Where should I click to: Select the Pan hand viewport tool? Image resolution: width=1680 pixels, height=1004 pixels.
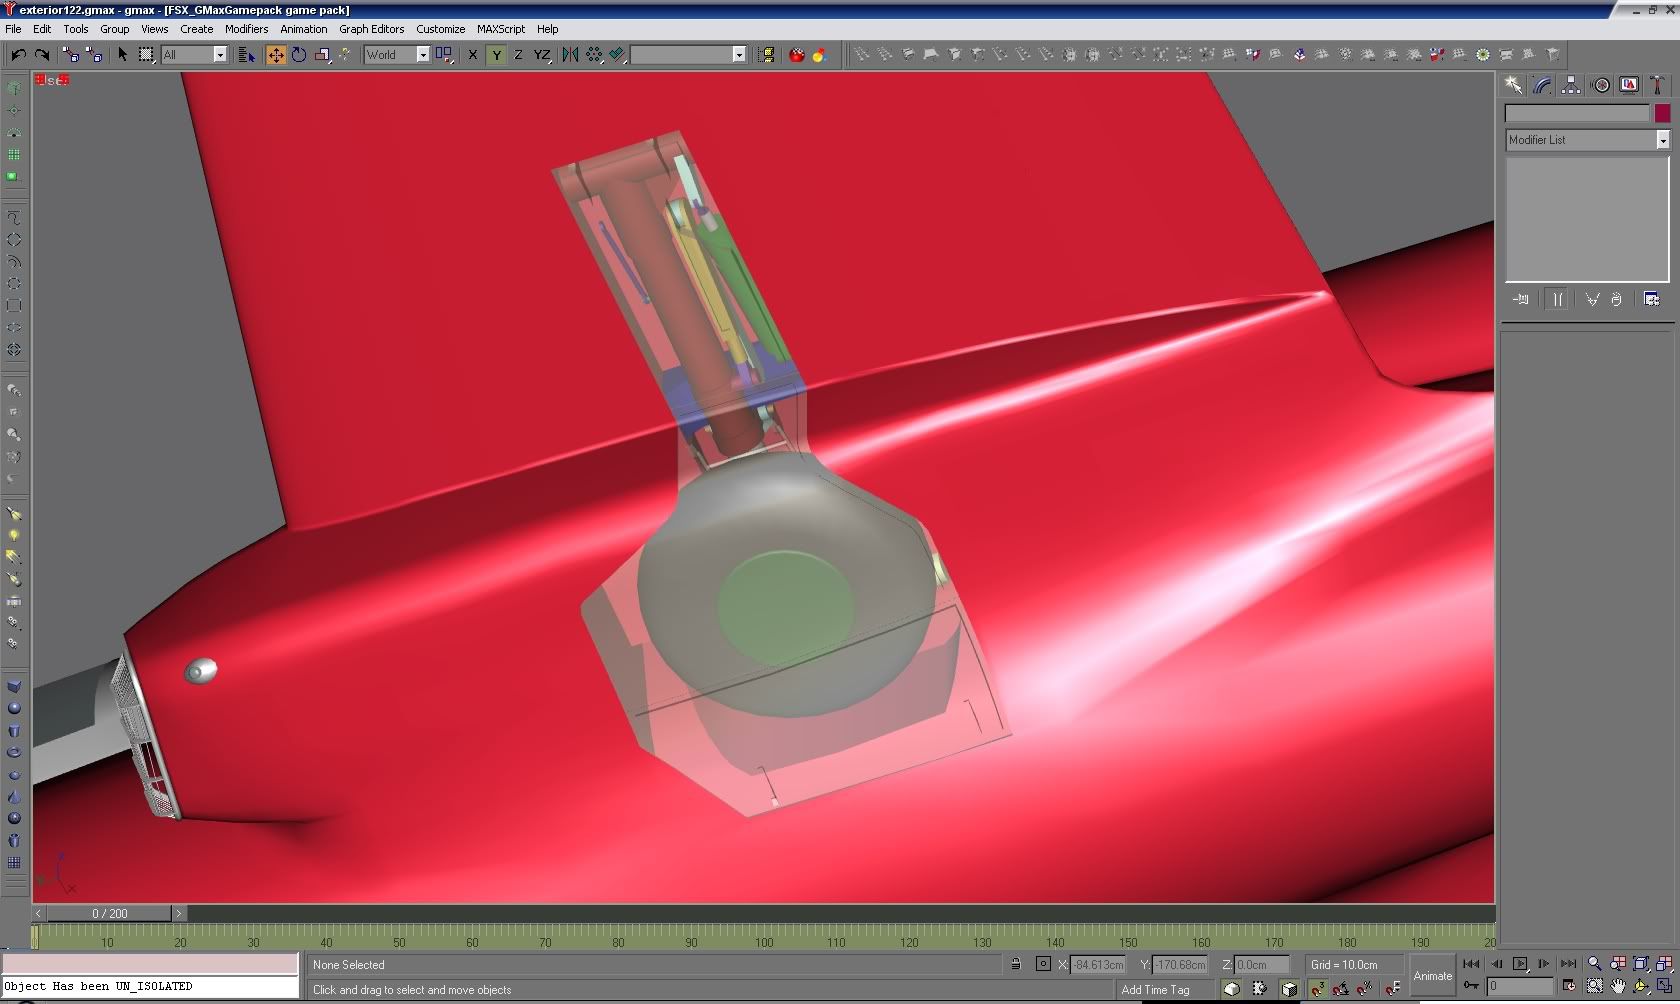tap(1618, 986)
